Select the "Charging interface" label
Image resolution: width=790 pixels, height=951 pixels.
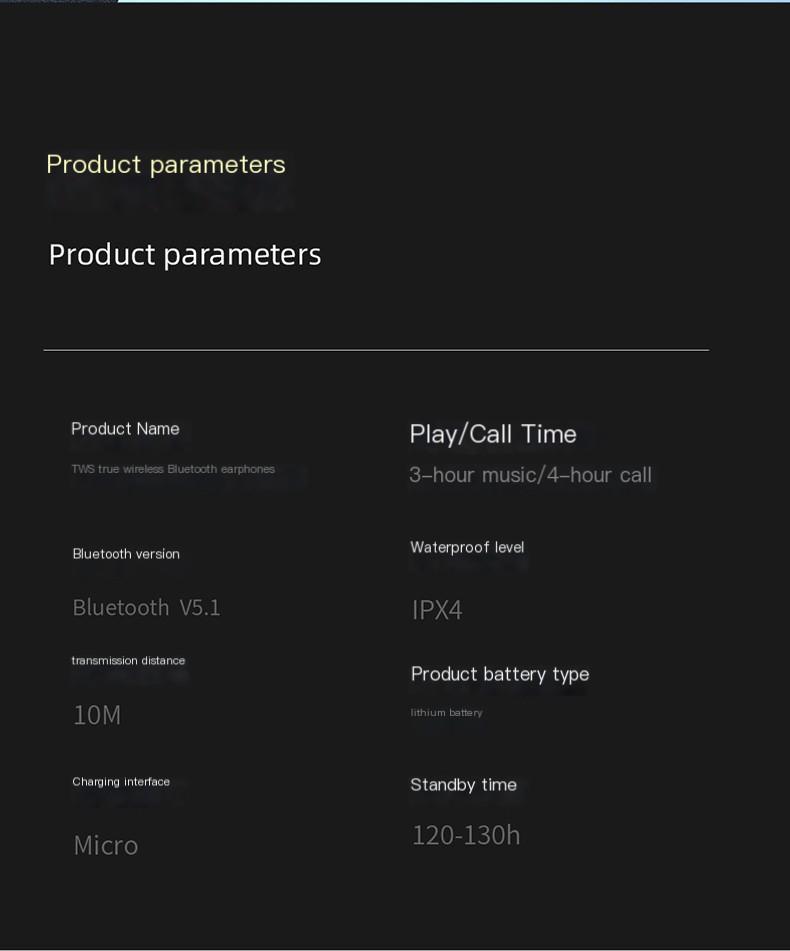click(121, 782)
